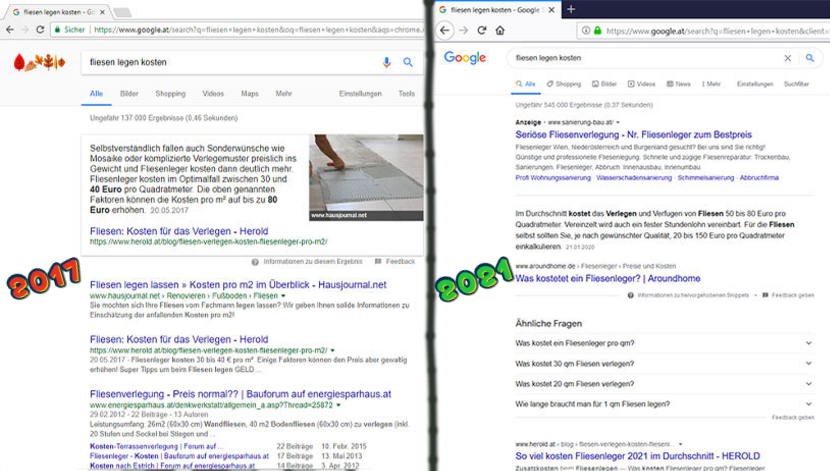
Task: Open 'Fliesen legen lassen » Kosten pro m2' Hausjournal result
Action: click(238, 285)
